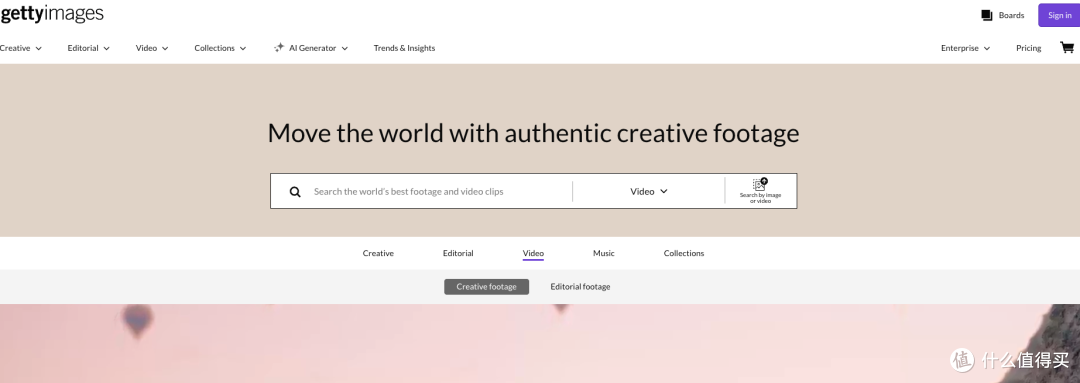This screenshot has width=1080, height=383.
Task: Expand the Collections menu chevron in header
Action: click(x=242, y=48)
